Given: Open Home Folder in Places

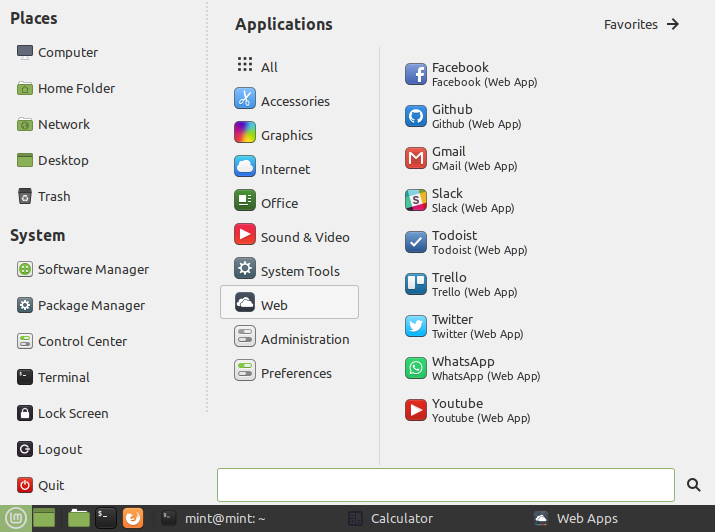Looking at the screenshot, I should pos(66,88).
